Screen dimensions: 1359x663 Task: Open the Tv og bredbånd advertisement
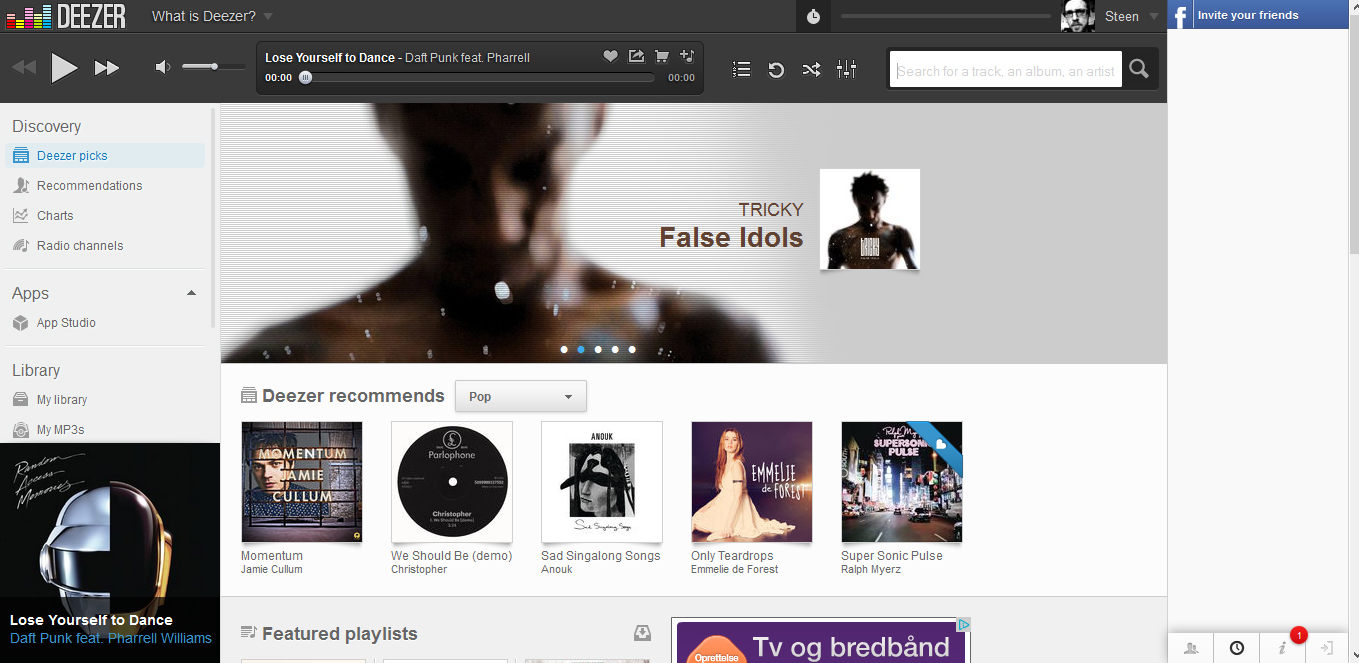point(821,641)
